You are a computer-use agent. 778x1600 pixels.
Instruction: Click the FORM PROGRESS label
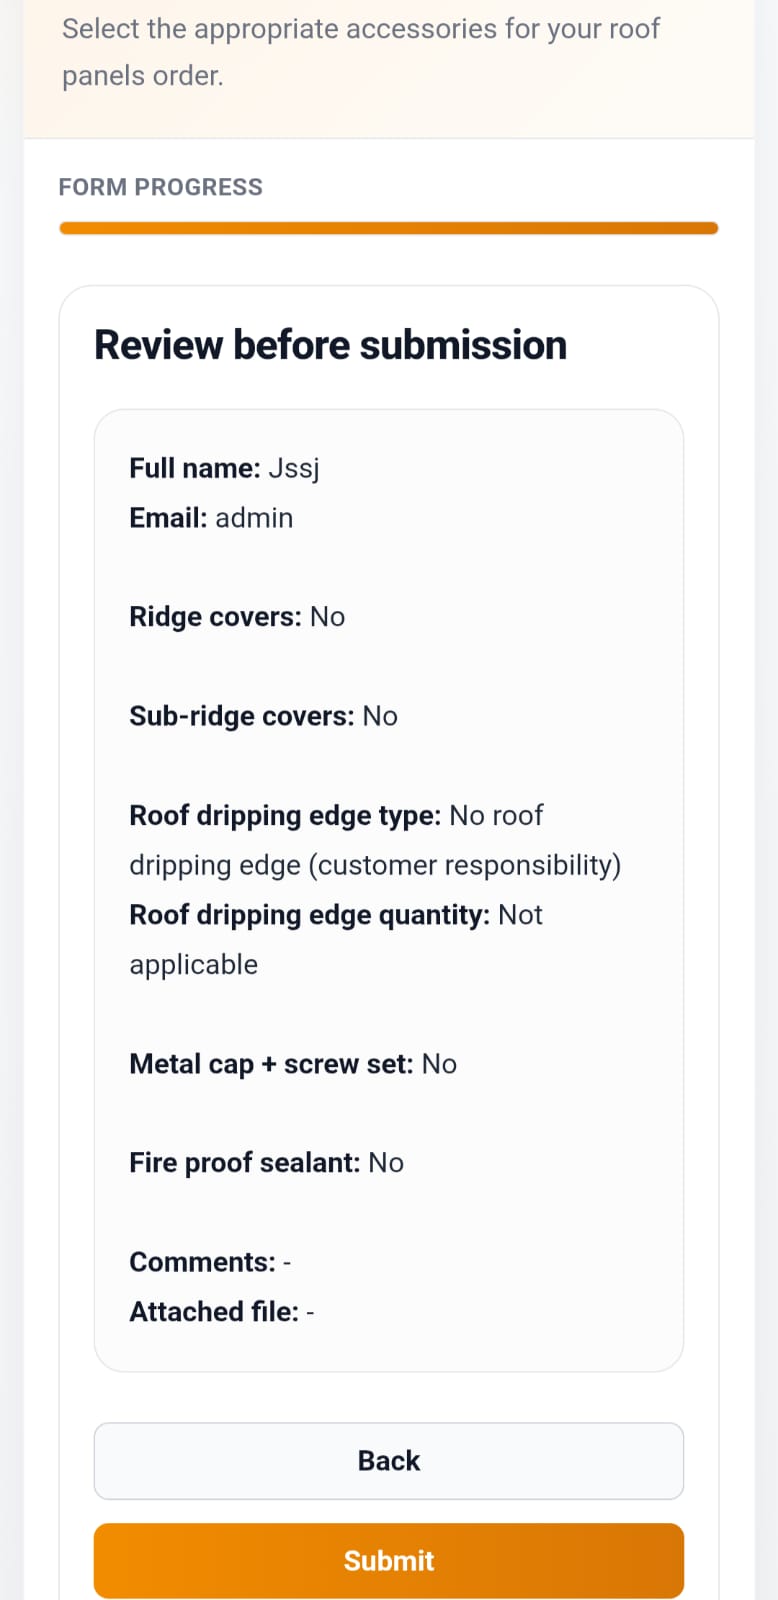point(160,187)
